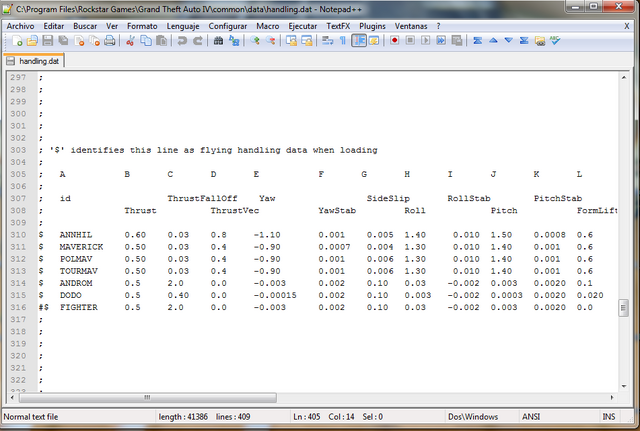Click line number 310 in the margin
Image resolution: width=640 pixels, height=431 pixels.
coord(18,235)
